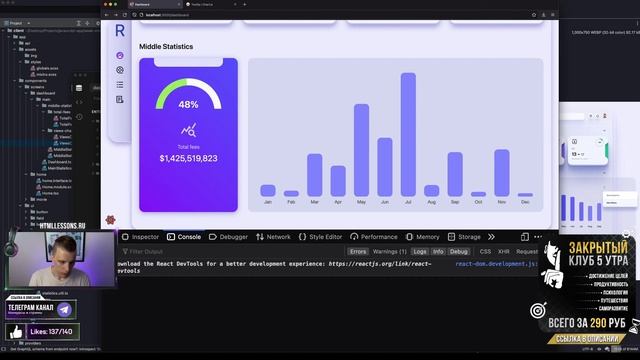Open the purple dashboard icon in sidebar
This screenshot has width=640, height=360.
pyautogui.click(x=120, y=55)
